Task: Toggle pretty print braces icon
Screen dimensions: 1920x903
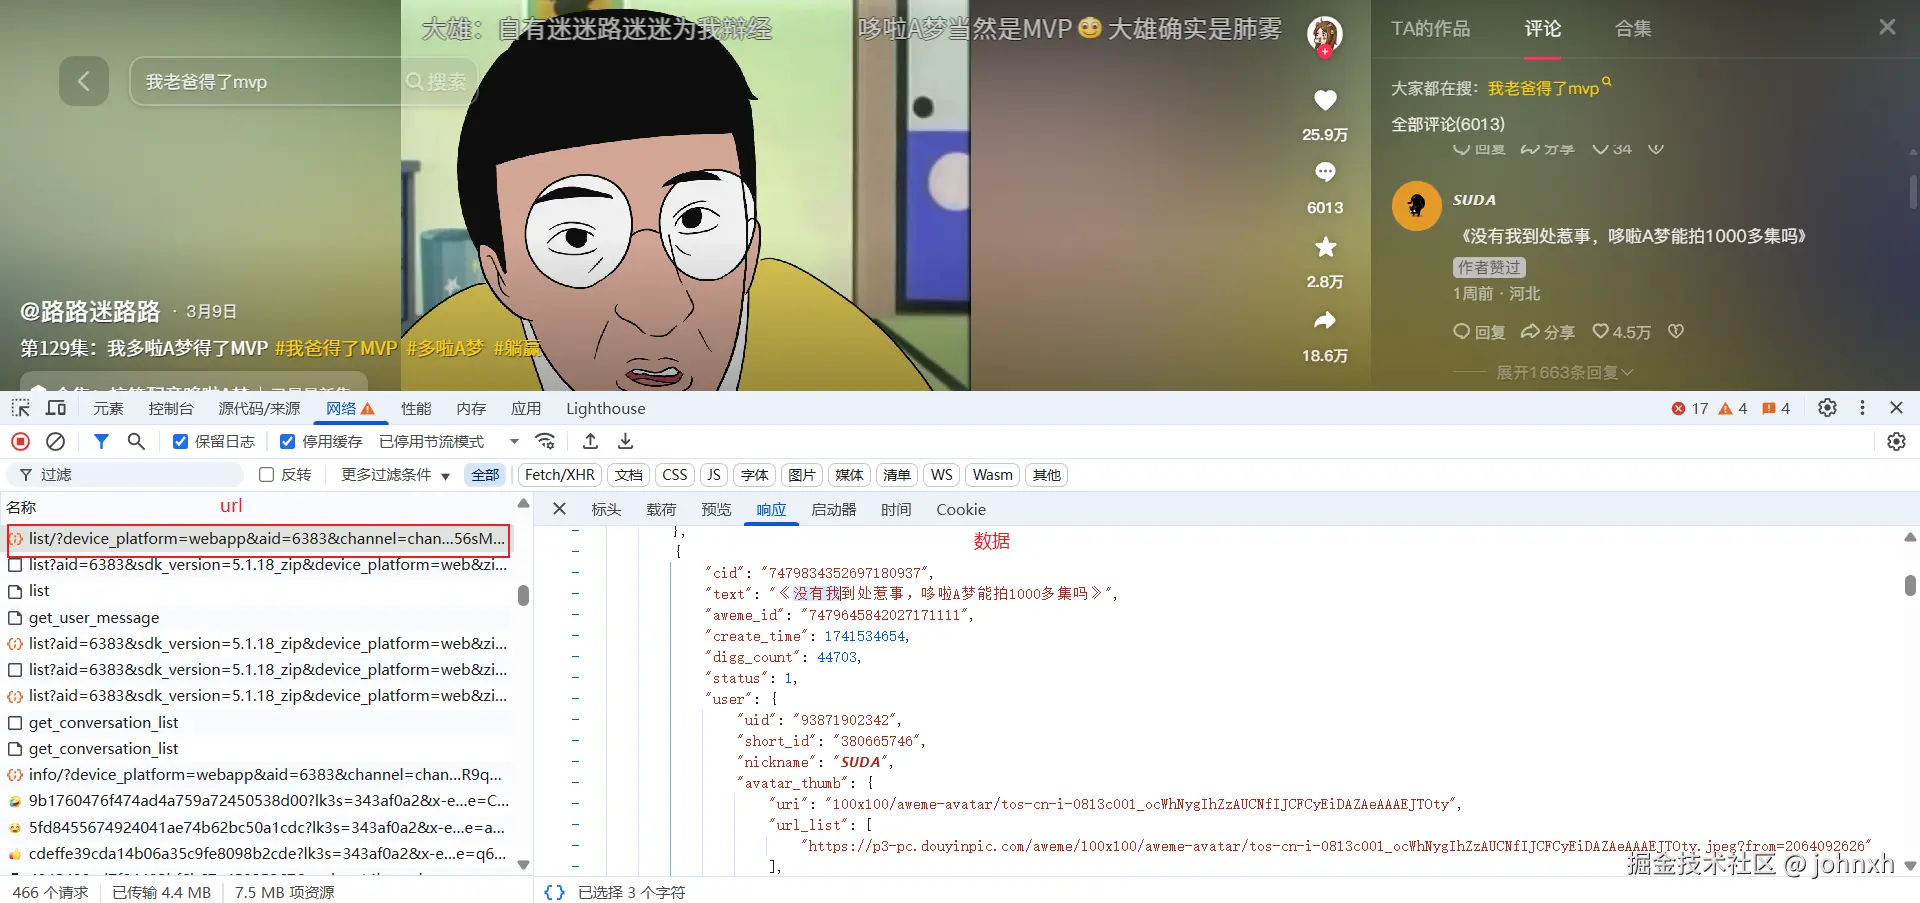Action: [x=555, y=892]
